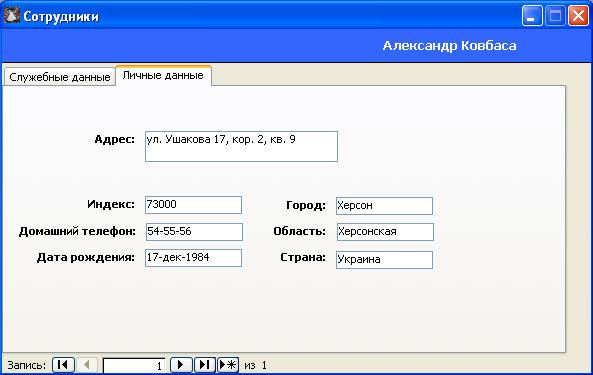Minimize the Сотрудники window
Image resolution: width=593 pixels, height=375 pixels.
pyautogui.click(x=532, y=16)
